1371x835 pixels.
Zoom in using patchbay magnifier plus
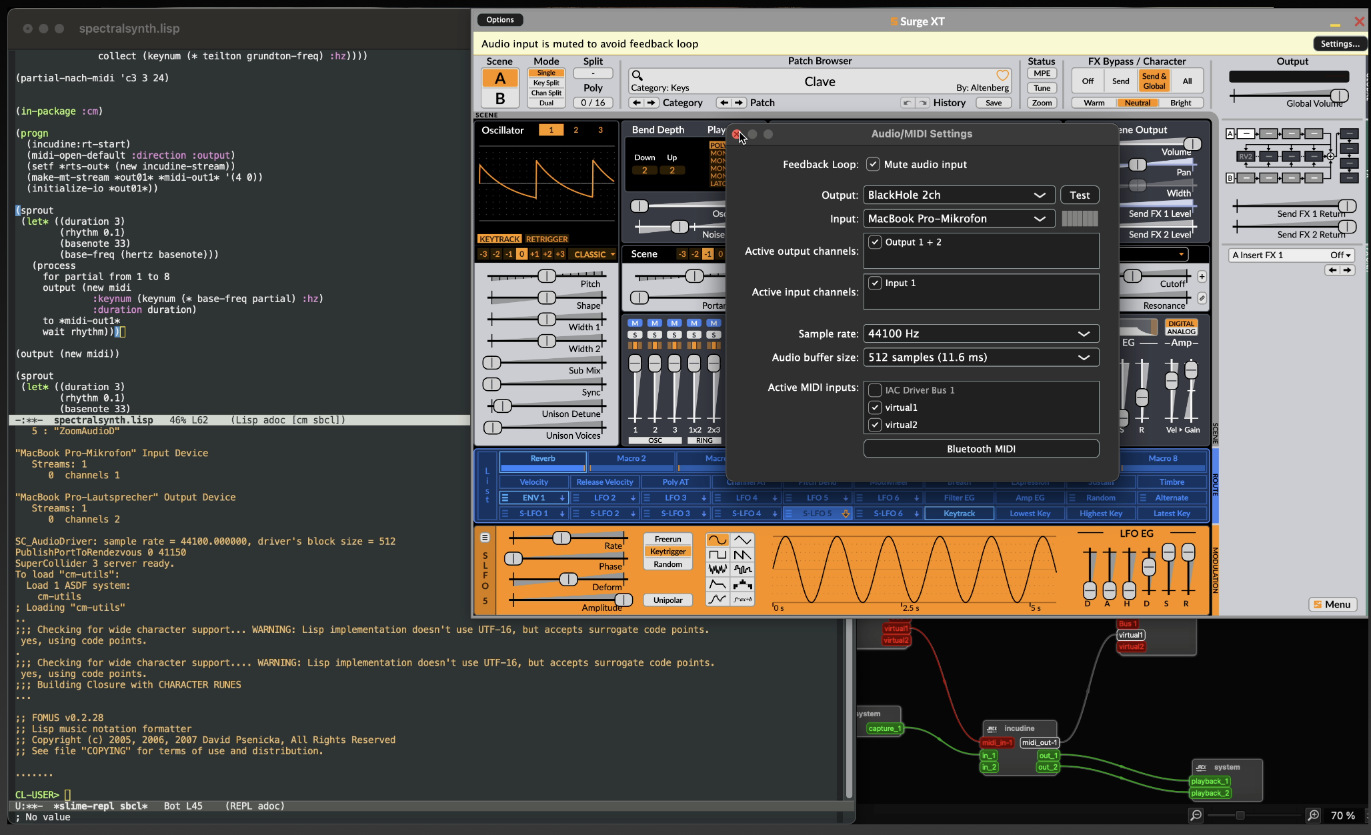pyautogui.click(x=1313, y=816)
